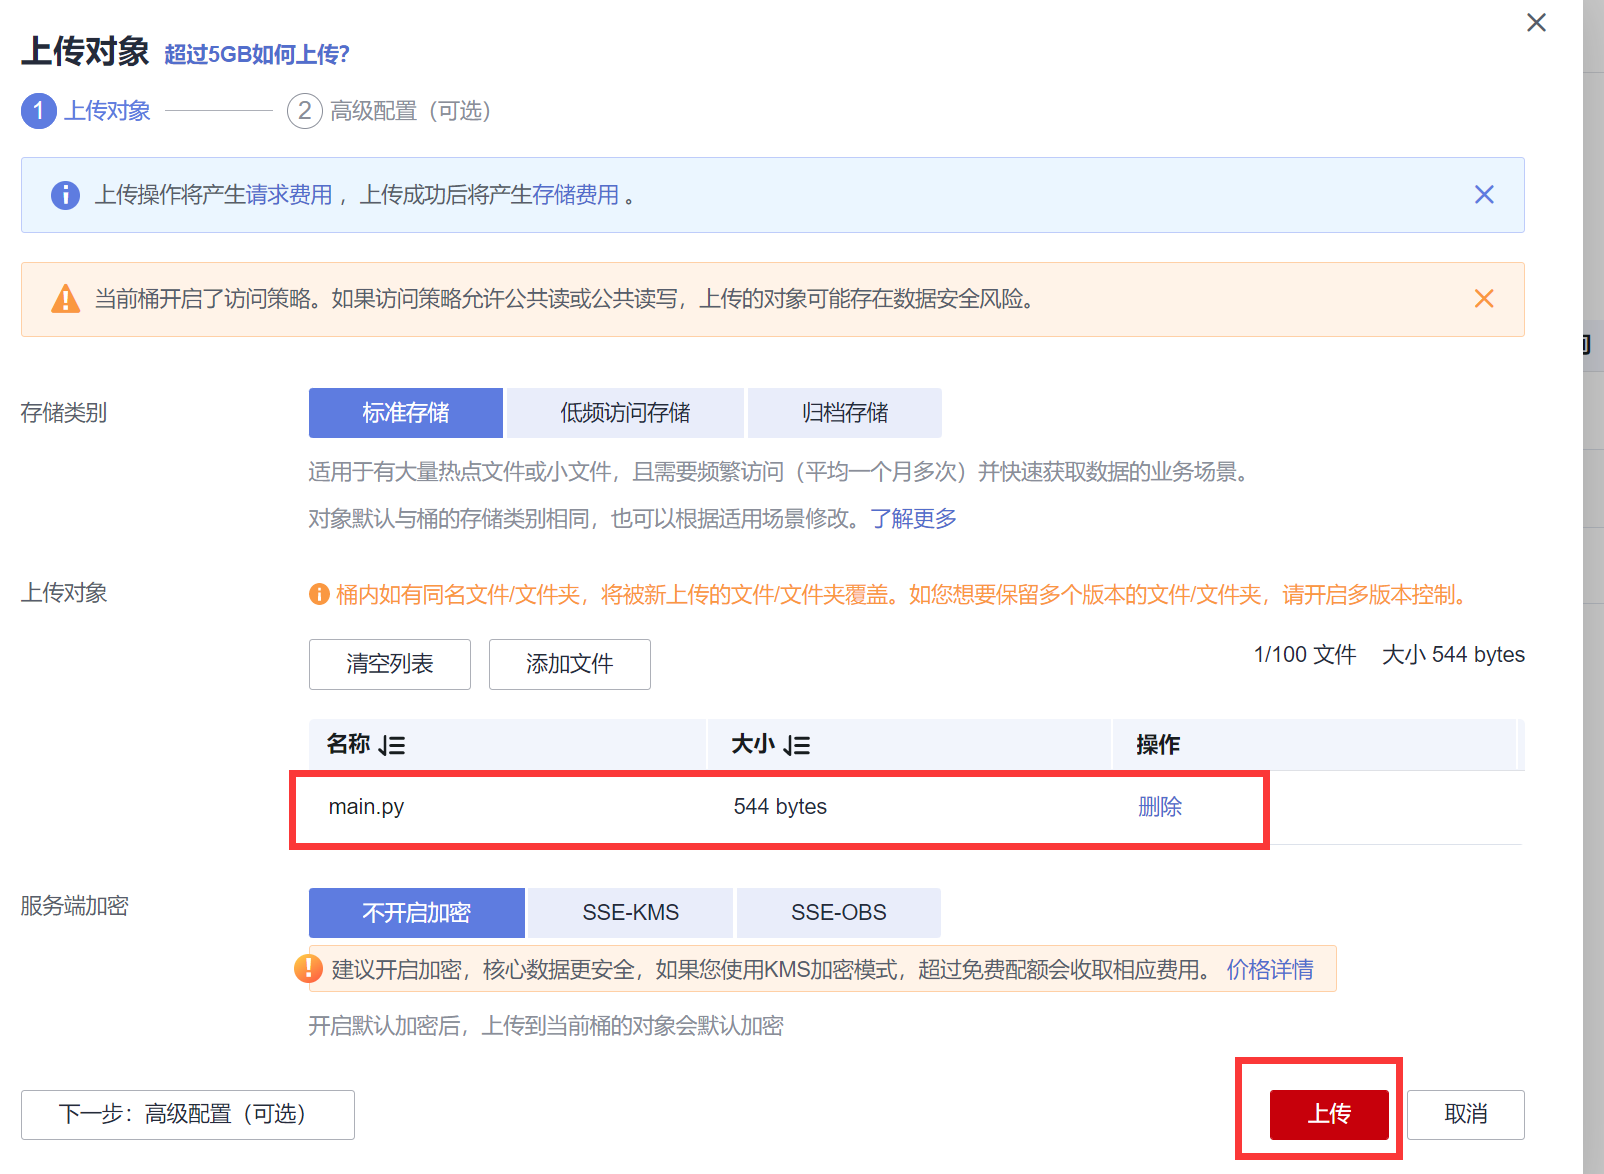
Task: Click the orange warning triangle icon
Action: point(65,299)
